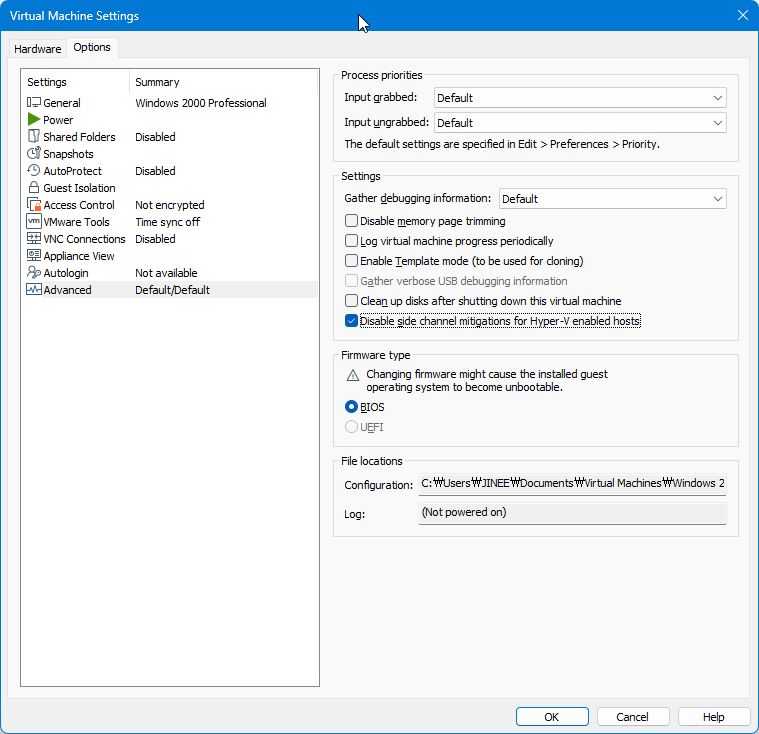Click the Shared Folders icon
Screen dimensions: 759x734
33,137
